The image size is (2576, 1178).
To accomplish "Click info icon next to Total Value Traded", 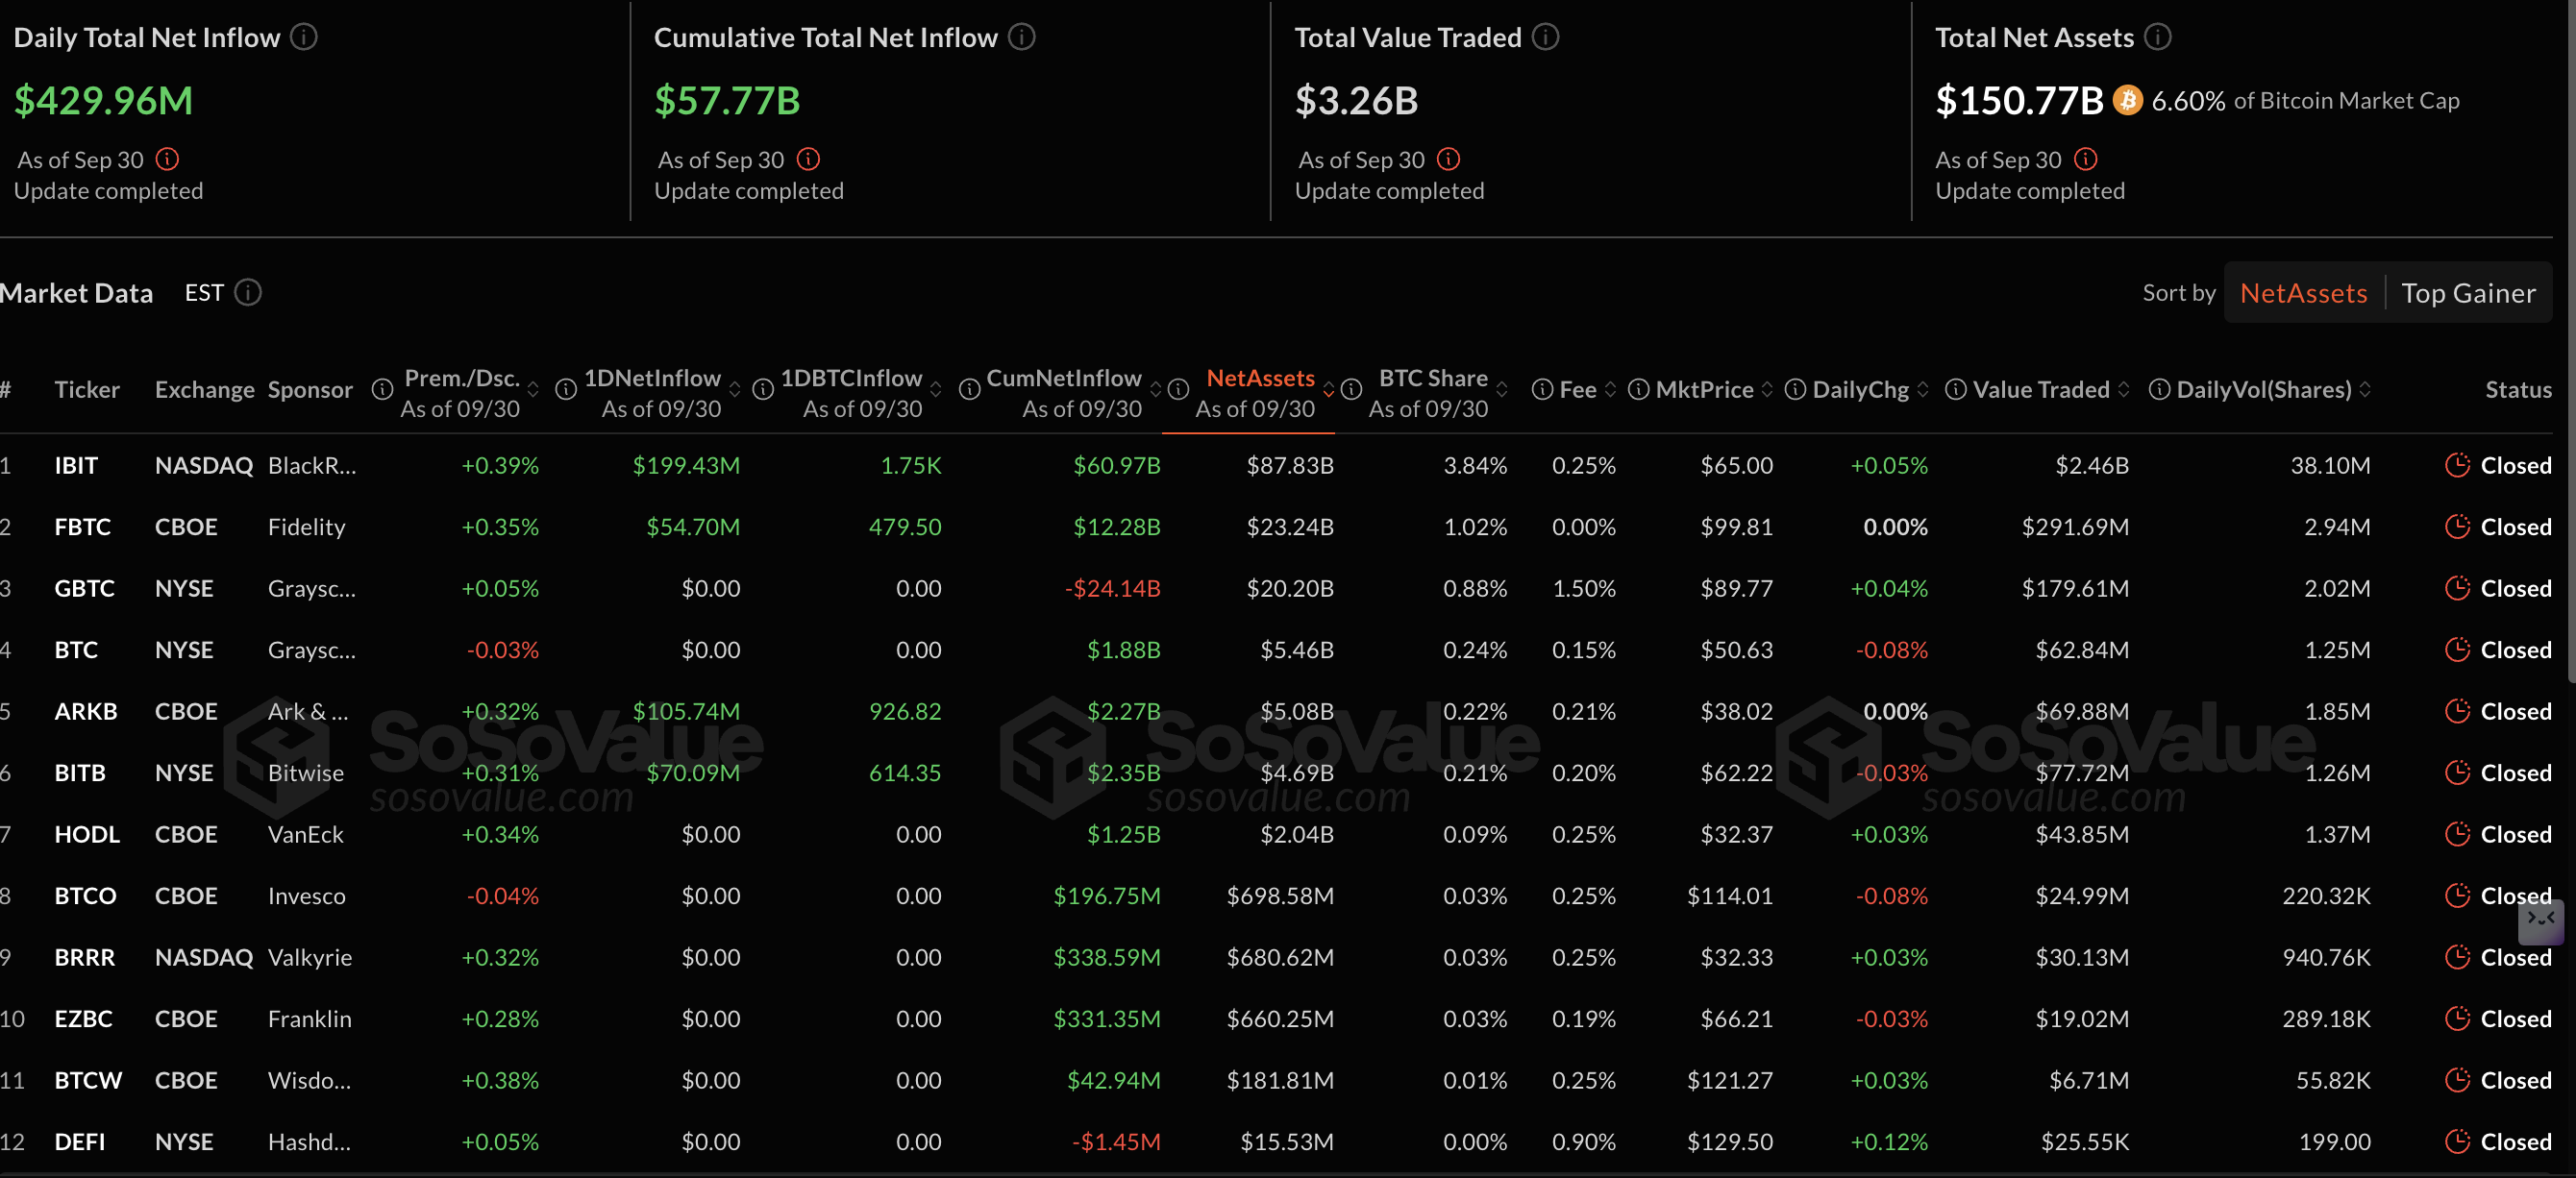I will pos(1545,37).
